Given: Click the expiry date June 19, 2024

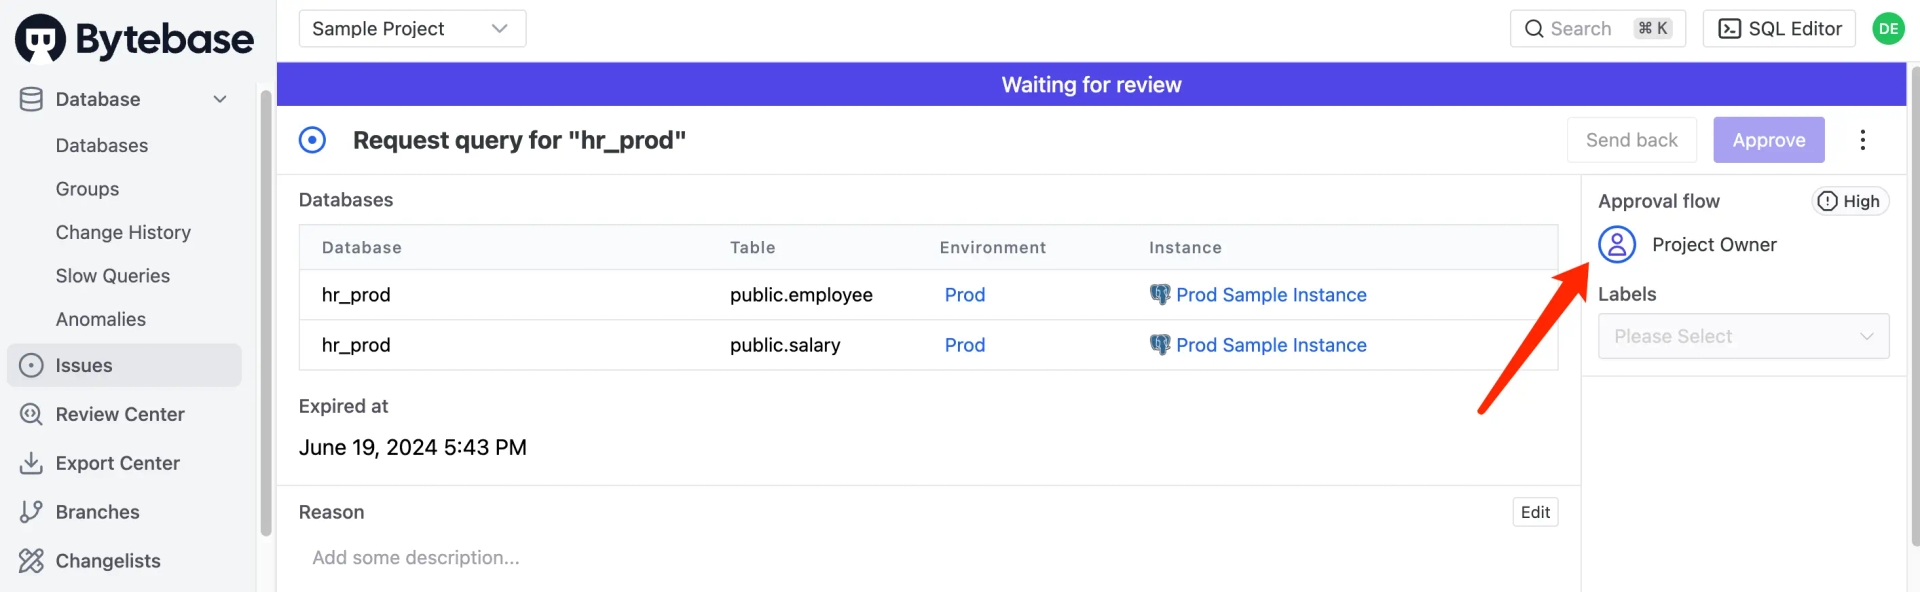Looking at the screenshot, I should tap(412, 447).
